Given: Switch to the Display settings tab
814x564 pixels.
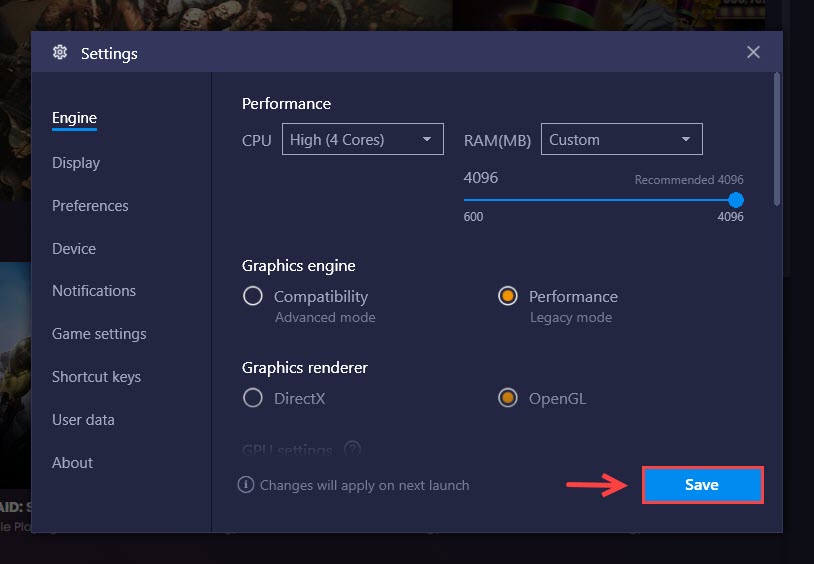Looking at the screenshot, I should 76,163.
